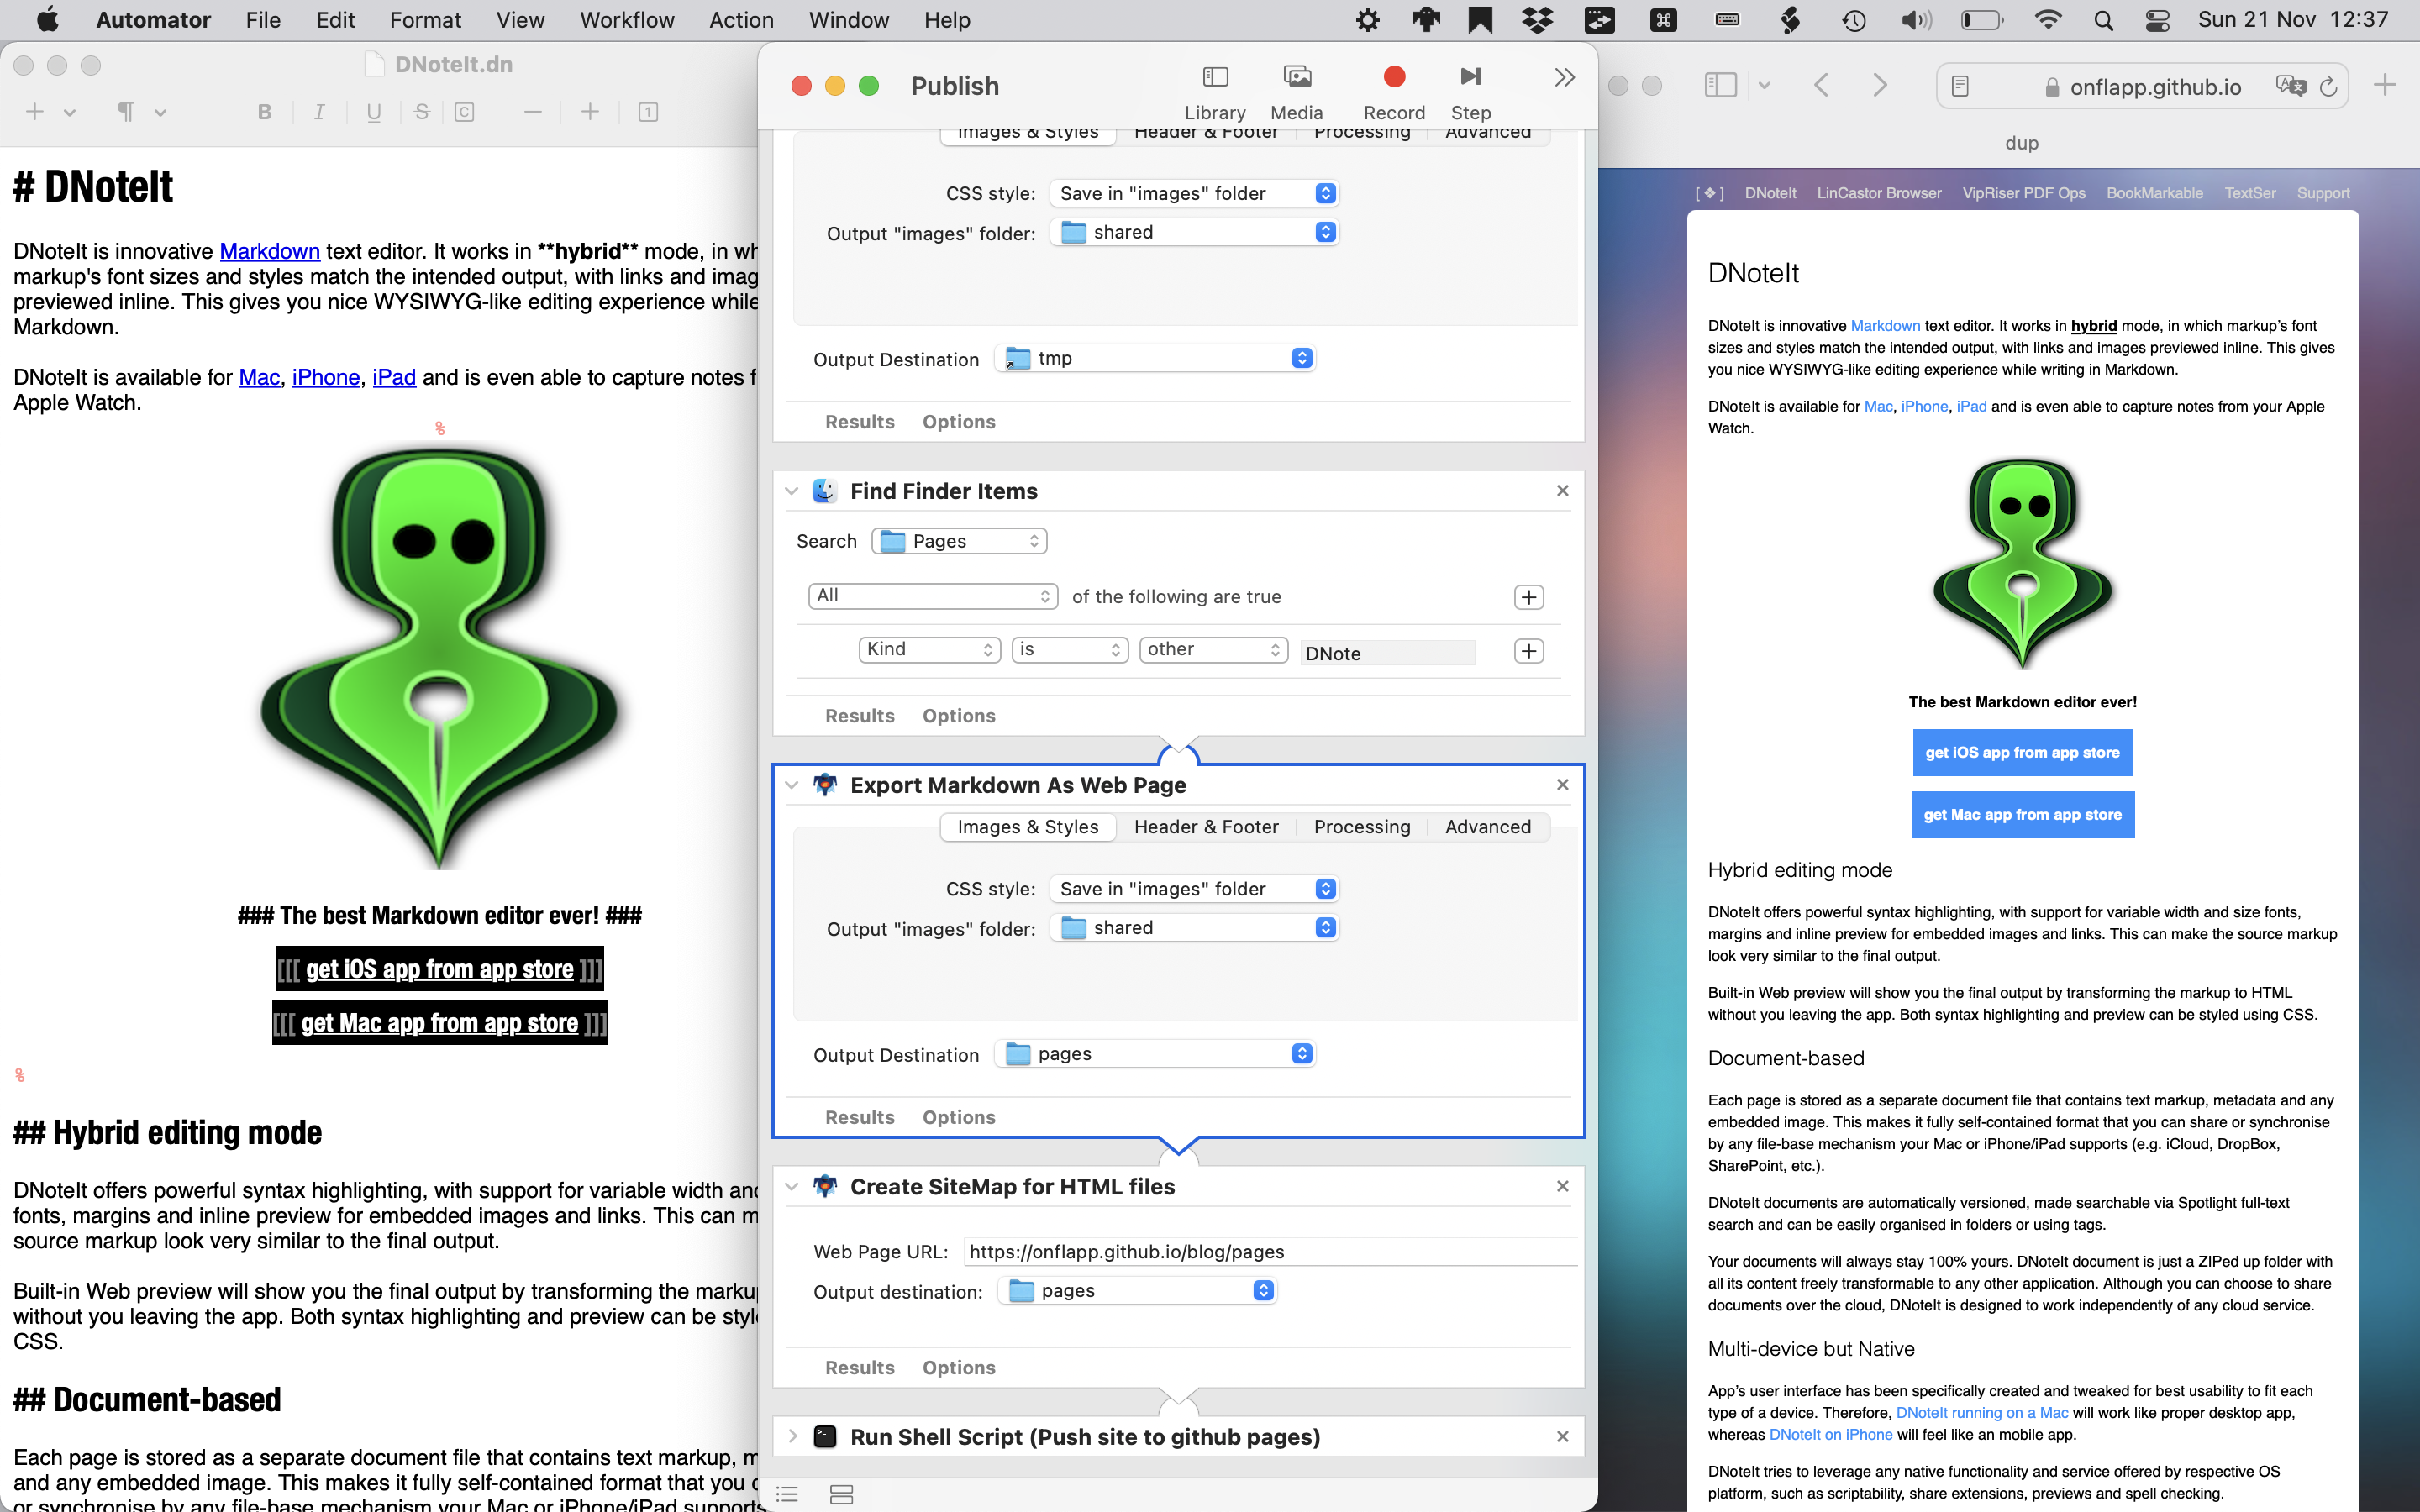Remove the Create SiteMap for HTML files action
This screenshot has height=1512, width=2420.
(x=1563, y=1187)
